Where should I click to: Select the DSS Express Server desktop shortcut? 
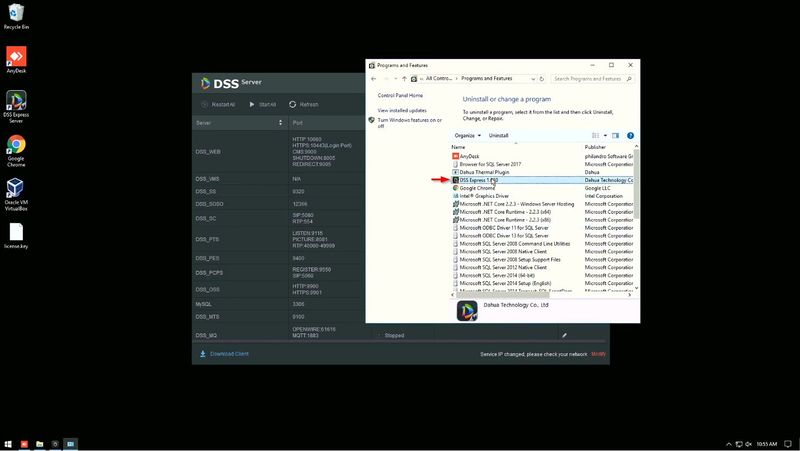16,107
